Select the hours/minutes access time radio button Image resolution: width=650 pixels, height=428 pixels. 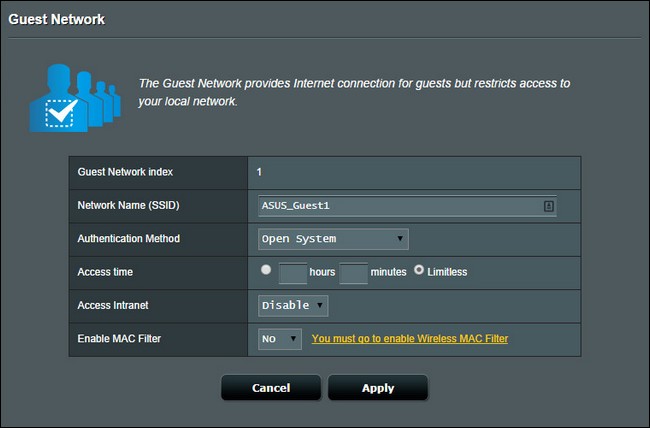click(x=266, y=270)
